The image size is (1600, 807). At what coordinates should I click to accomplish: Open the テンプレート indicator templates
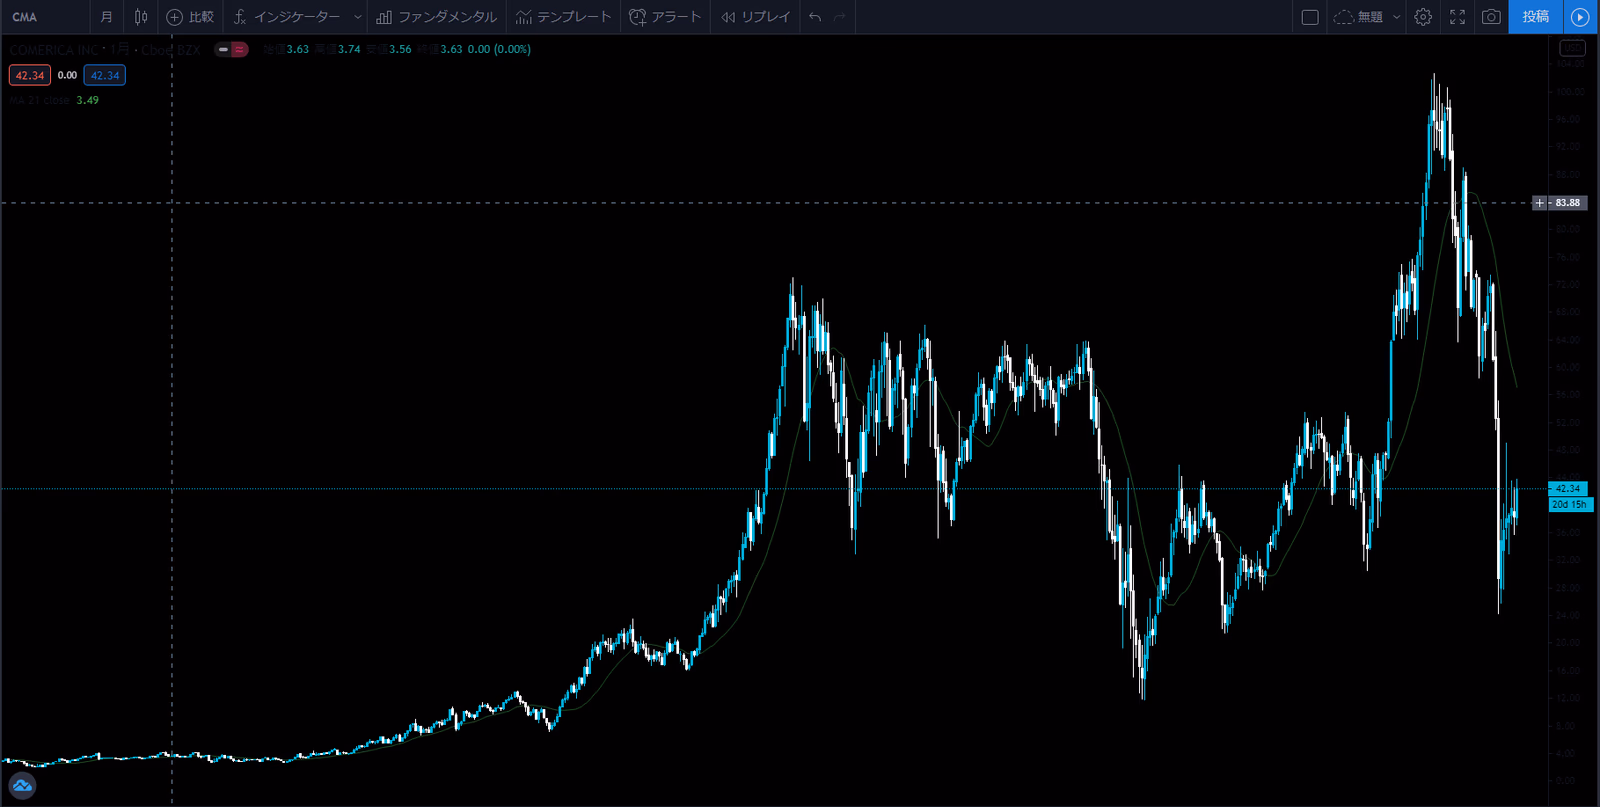563,17
